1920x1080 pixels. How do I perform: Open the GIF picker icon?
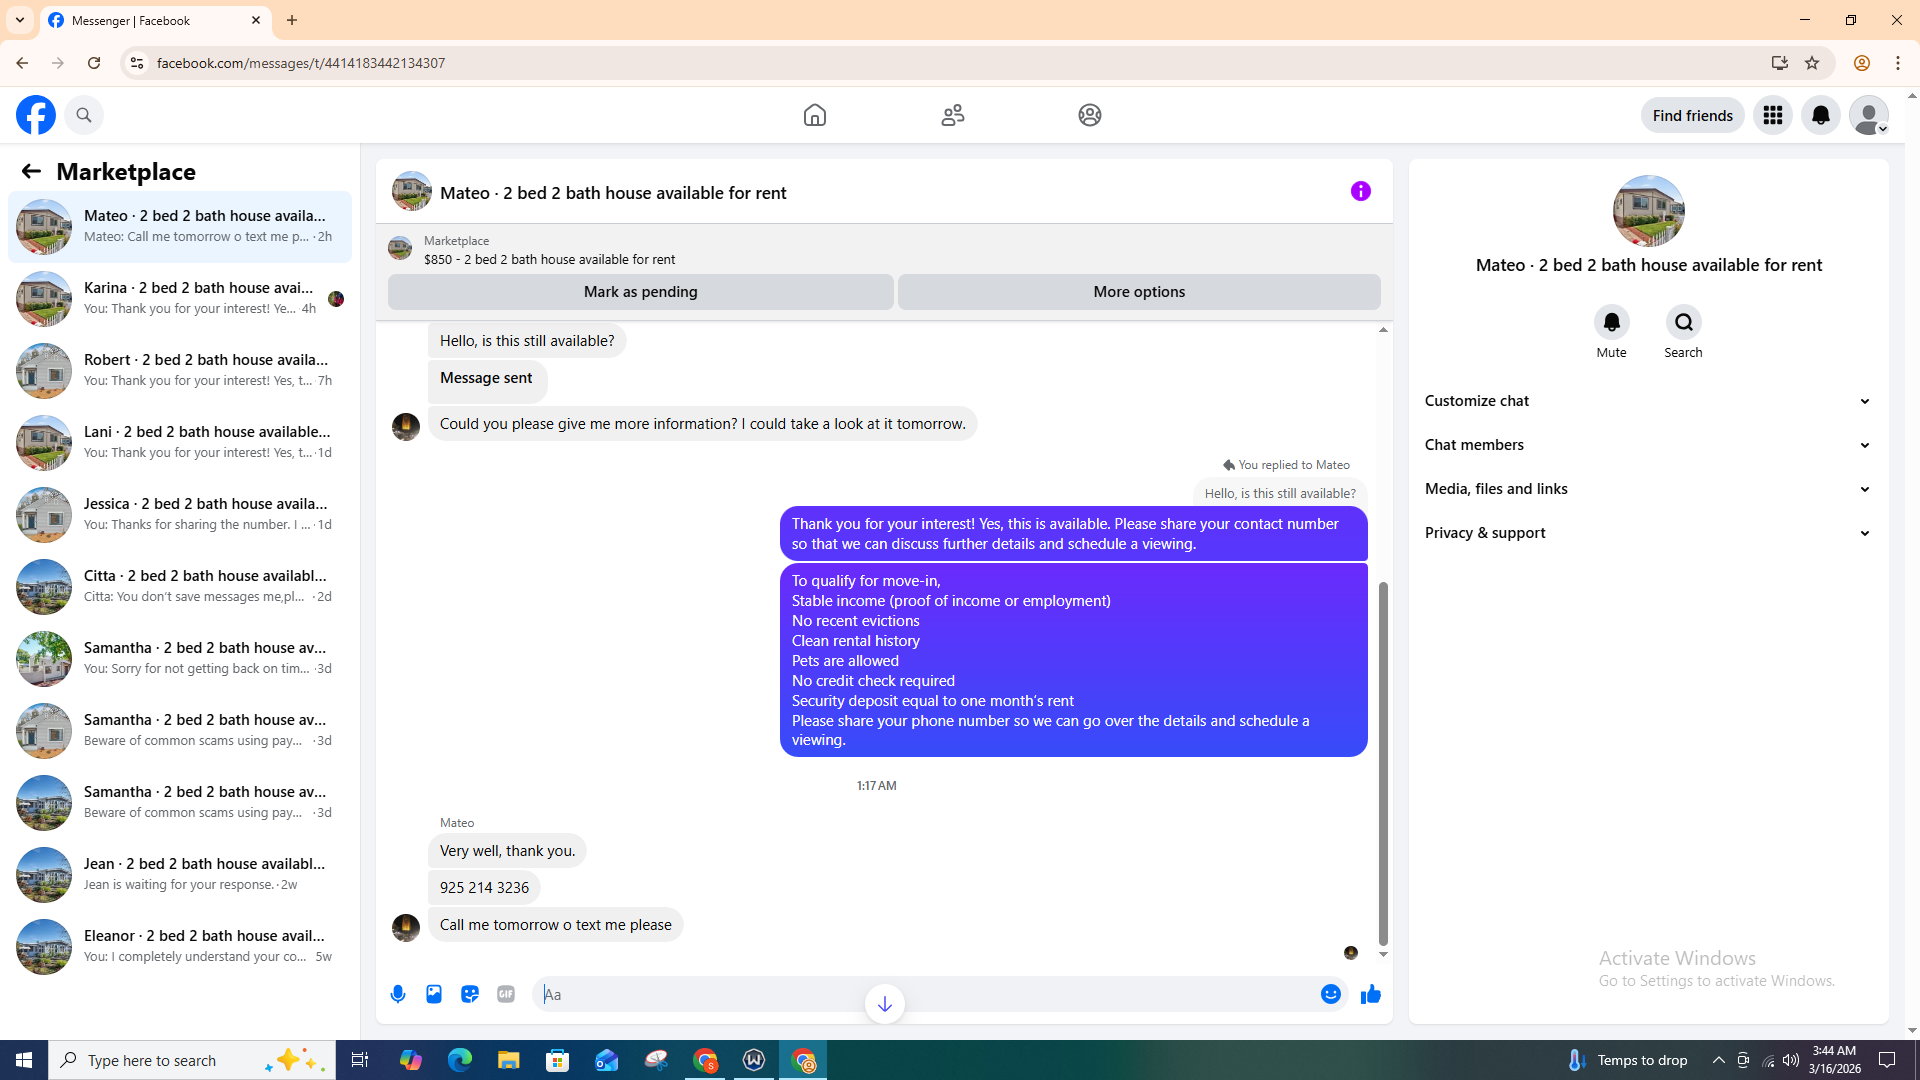tap(506, 994)
